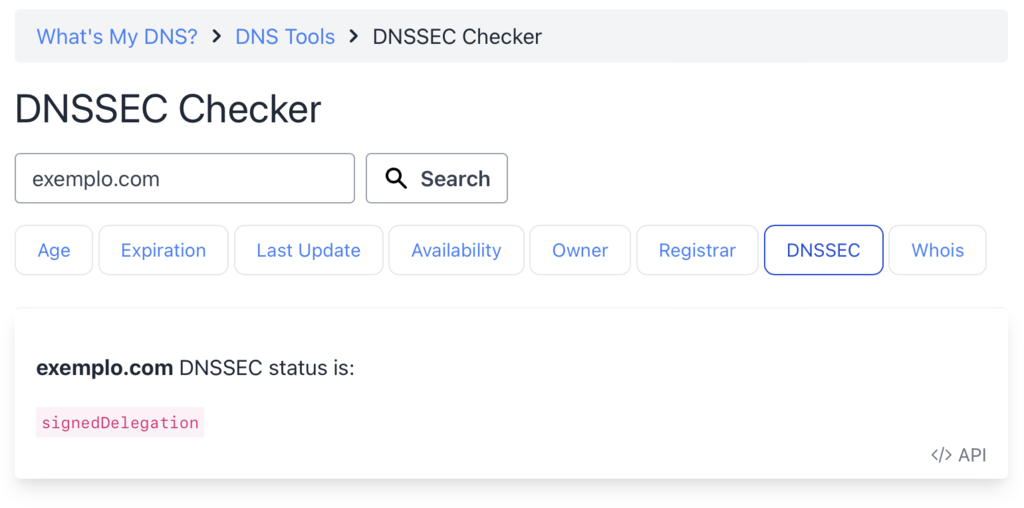
Task: Click the Search button
Action: pos(437,178)
